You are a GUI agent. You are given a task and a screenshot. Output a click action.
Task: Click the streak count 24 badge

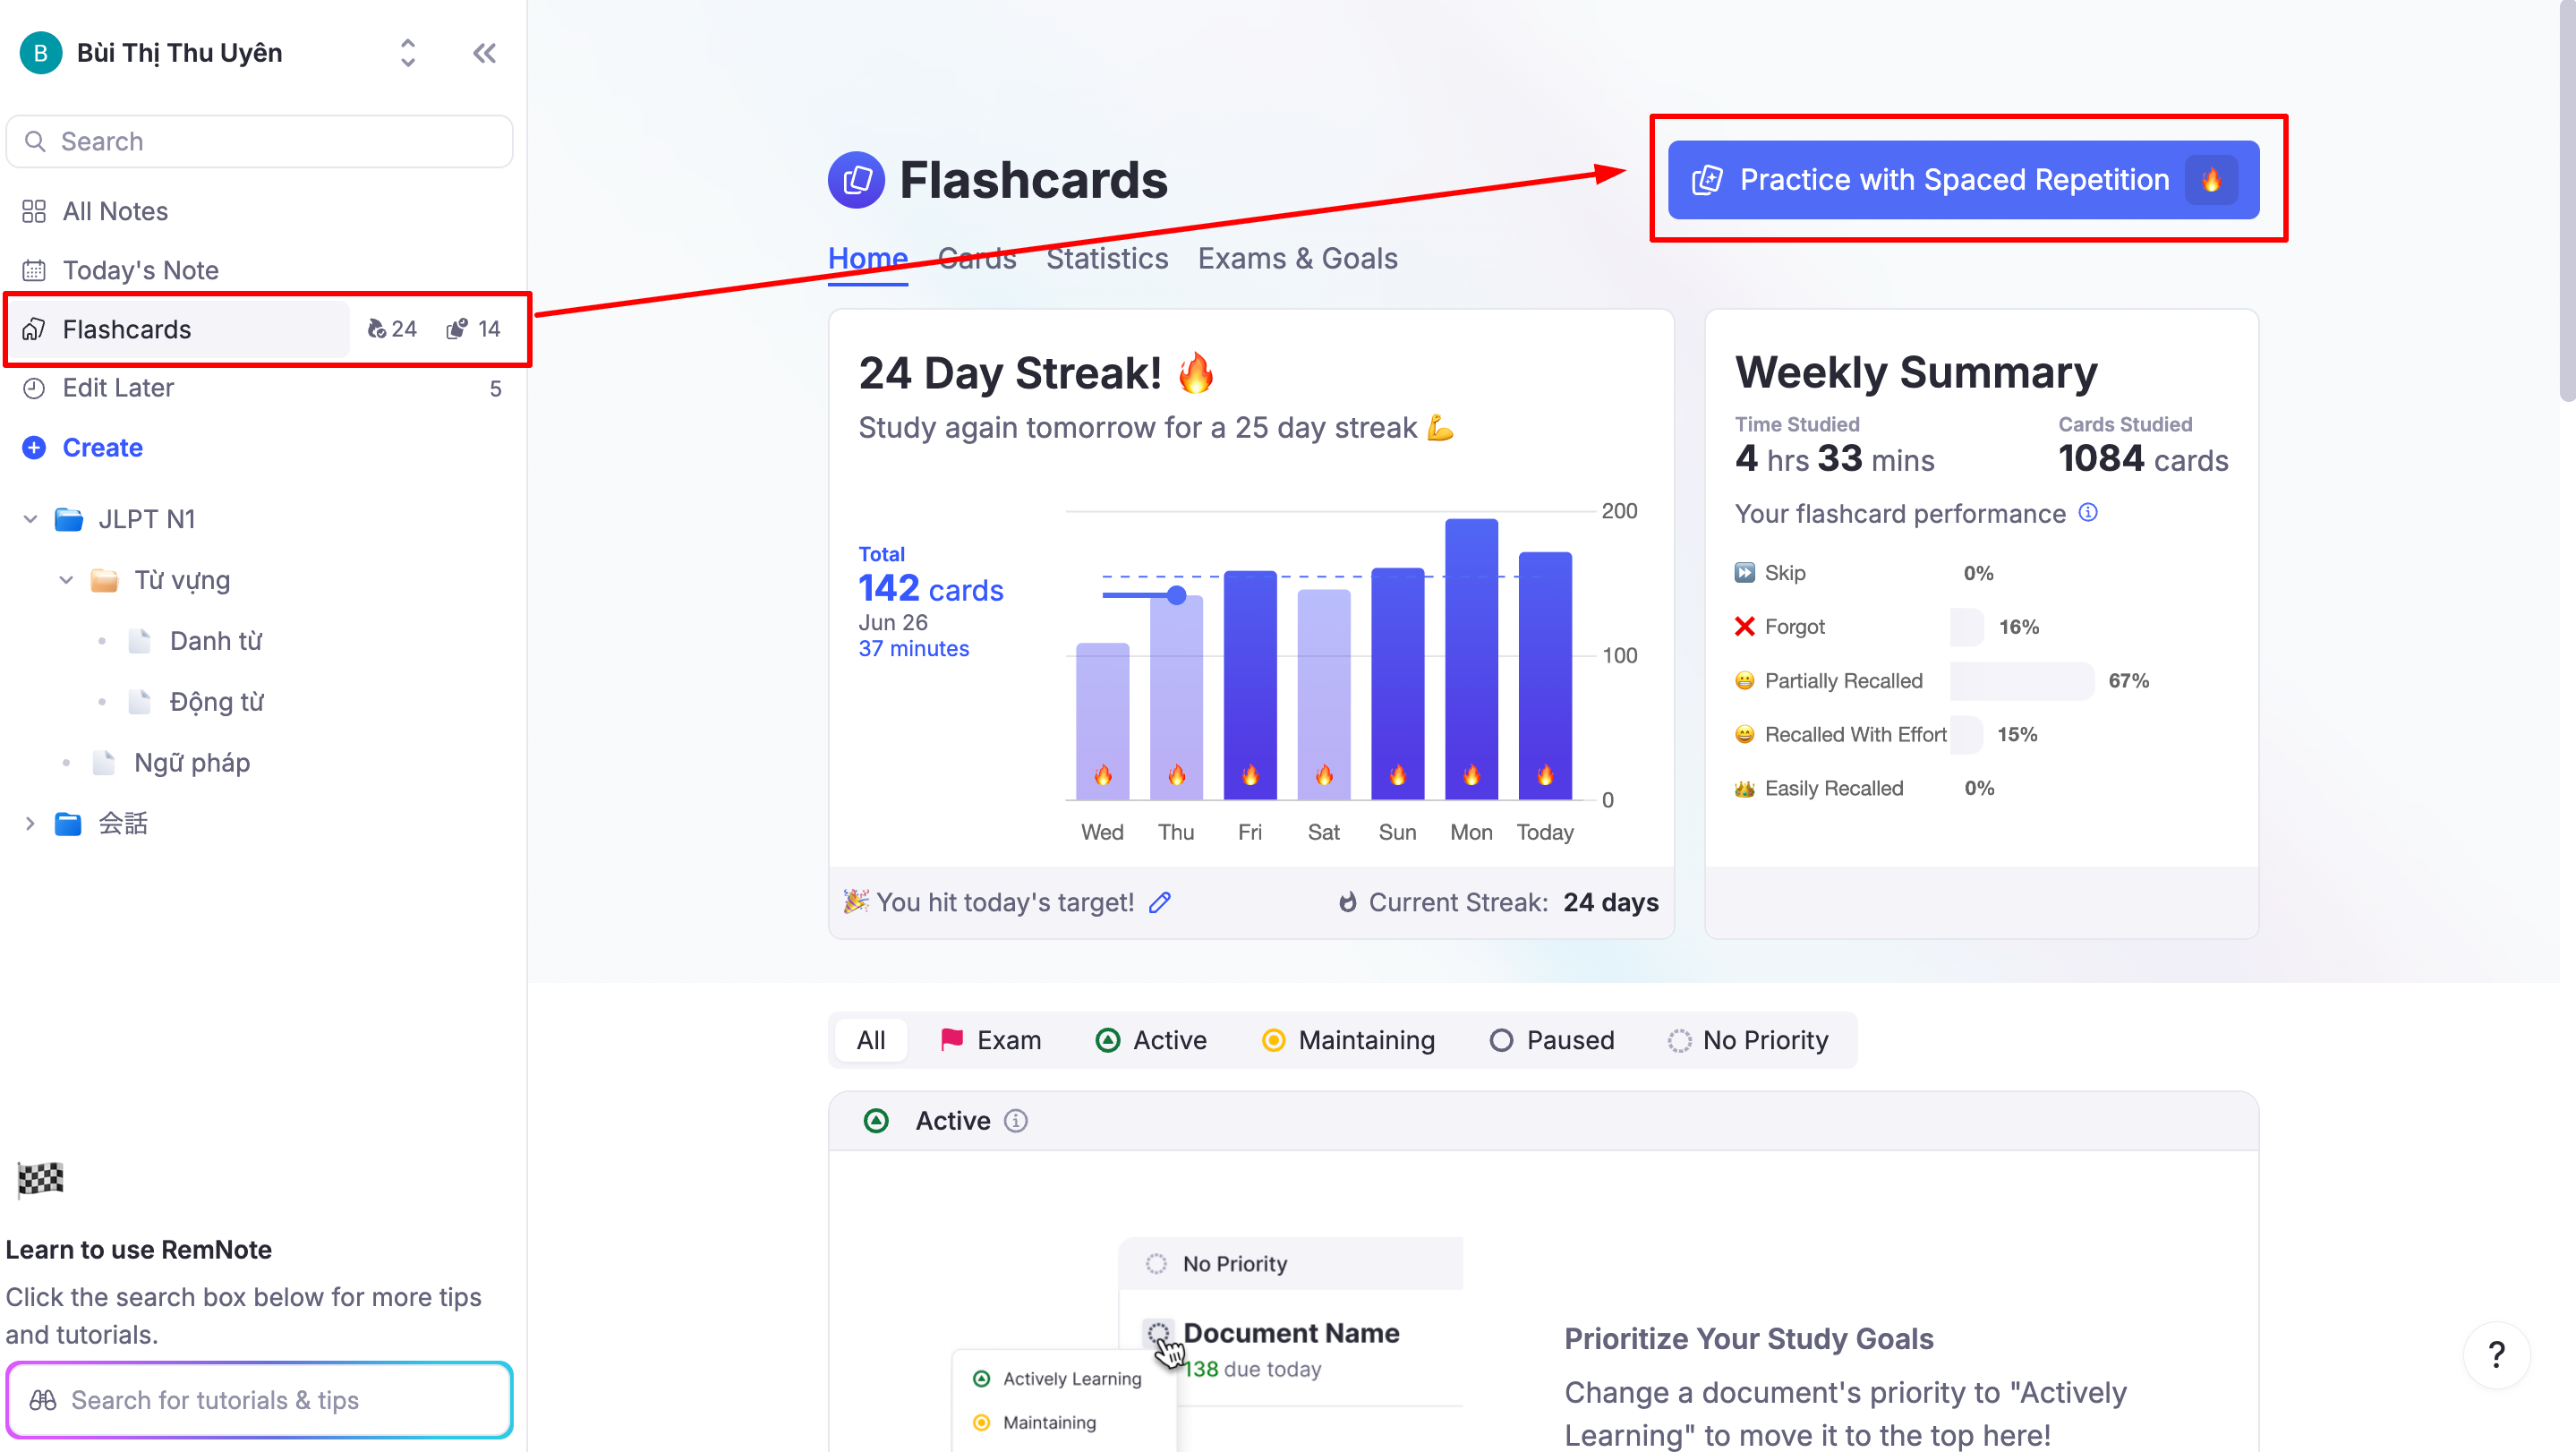392,329
